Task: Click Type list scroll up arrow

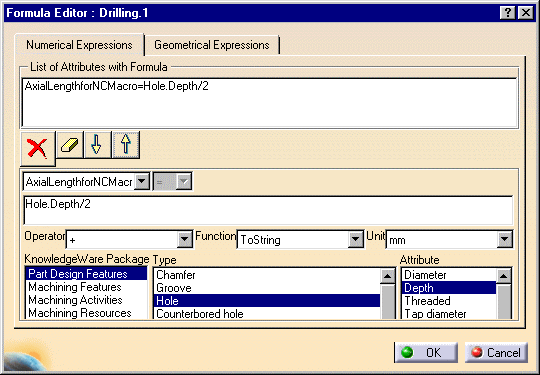Action: pyautogui.click(x=388, y=277)
